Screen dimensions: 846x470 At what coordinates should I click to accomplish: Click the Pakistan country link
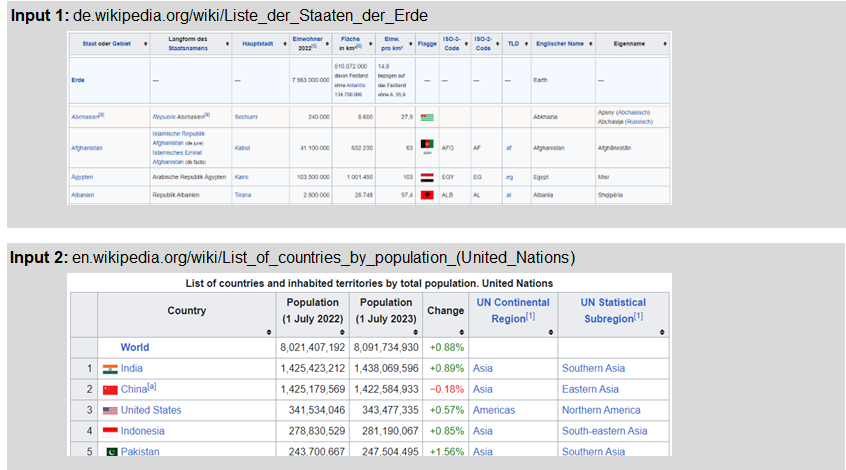(140, 451)
